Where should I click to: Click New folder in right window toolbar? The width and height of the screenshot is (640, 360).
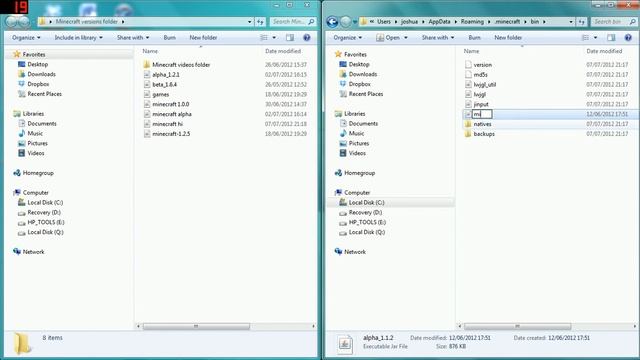click(x=508, y=38)
